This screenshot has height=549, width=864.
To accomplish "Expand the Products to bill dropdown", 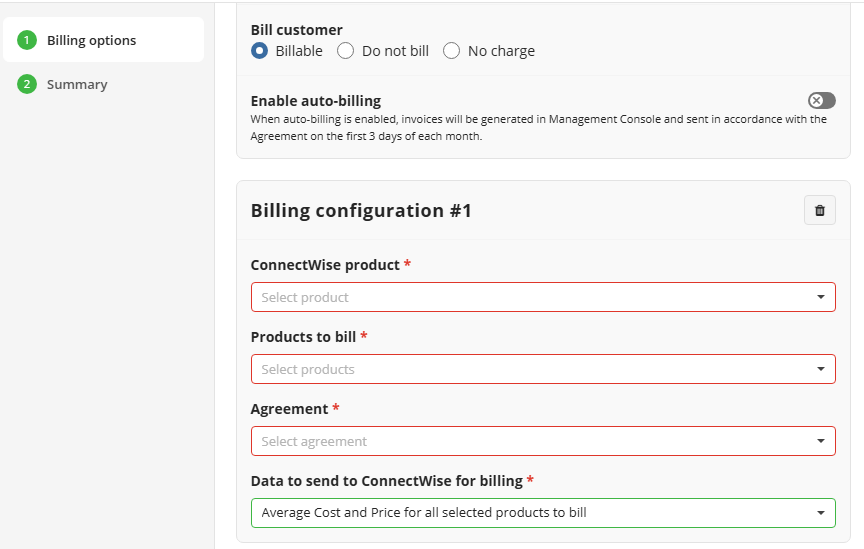I will 543,369.
